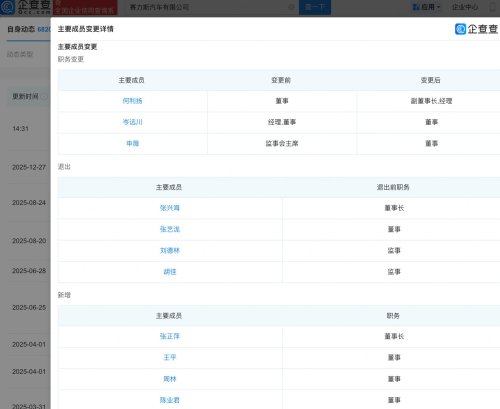Click the 主要成员变更详情 dialog title
500x409 pixels.
click(86, 29)
